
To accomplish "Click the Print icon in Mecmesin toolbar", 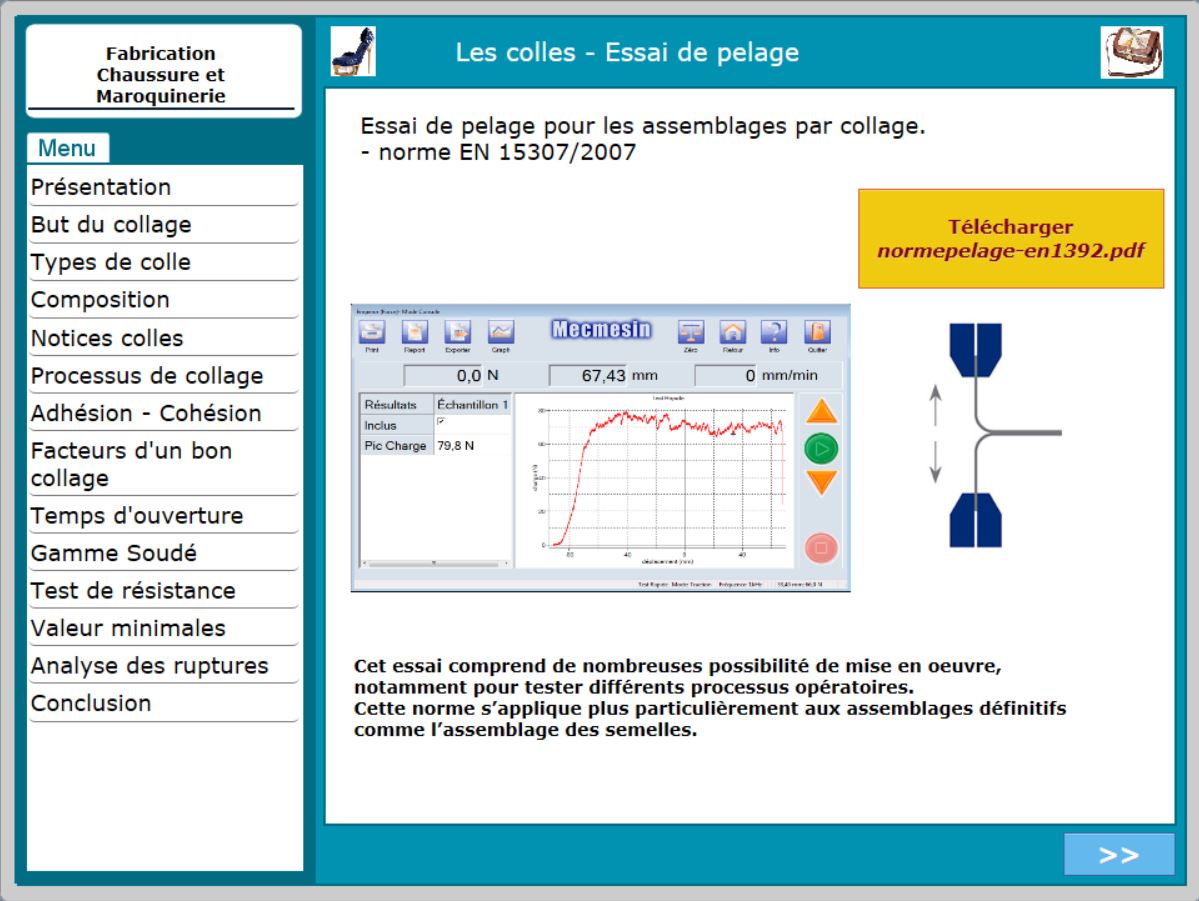I will [372, 333].
